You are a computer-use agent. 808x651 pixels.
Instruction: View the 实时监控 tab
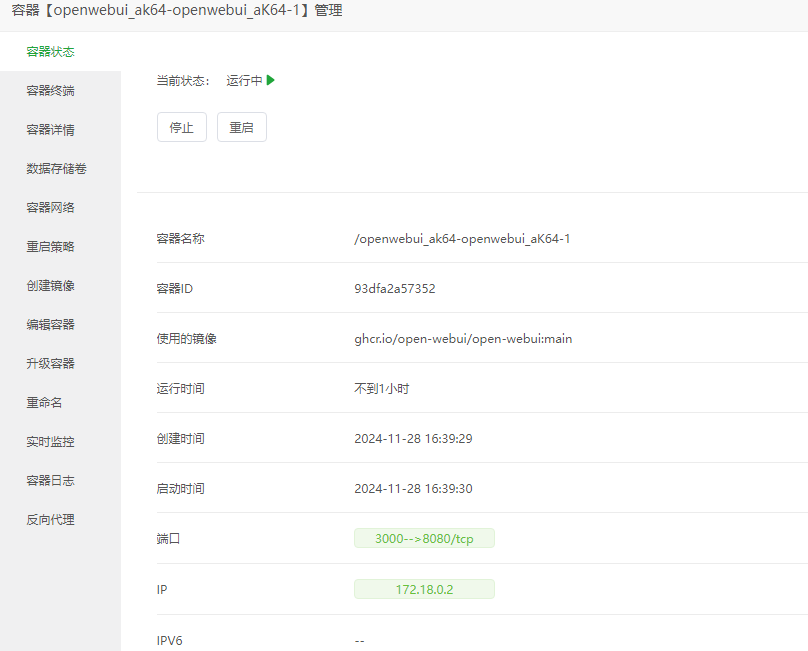point(50,442)
